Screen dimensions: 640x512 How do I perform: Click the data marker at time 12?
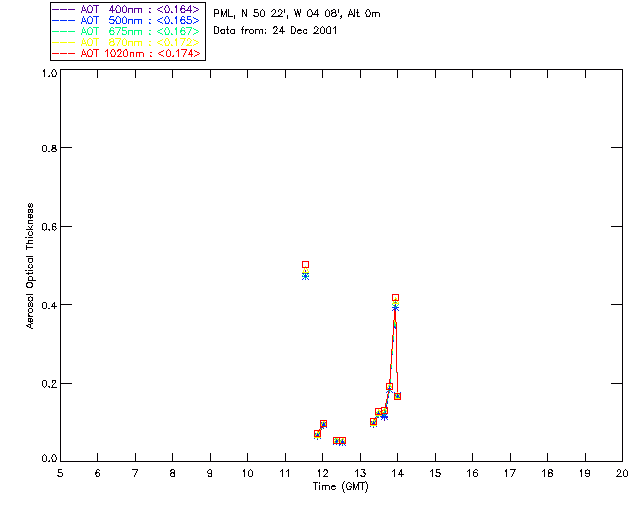pos(323,424)
